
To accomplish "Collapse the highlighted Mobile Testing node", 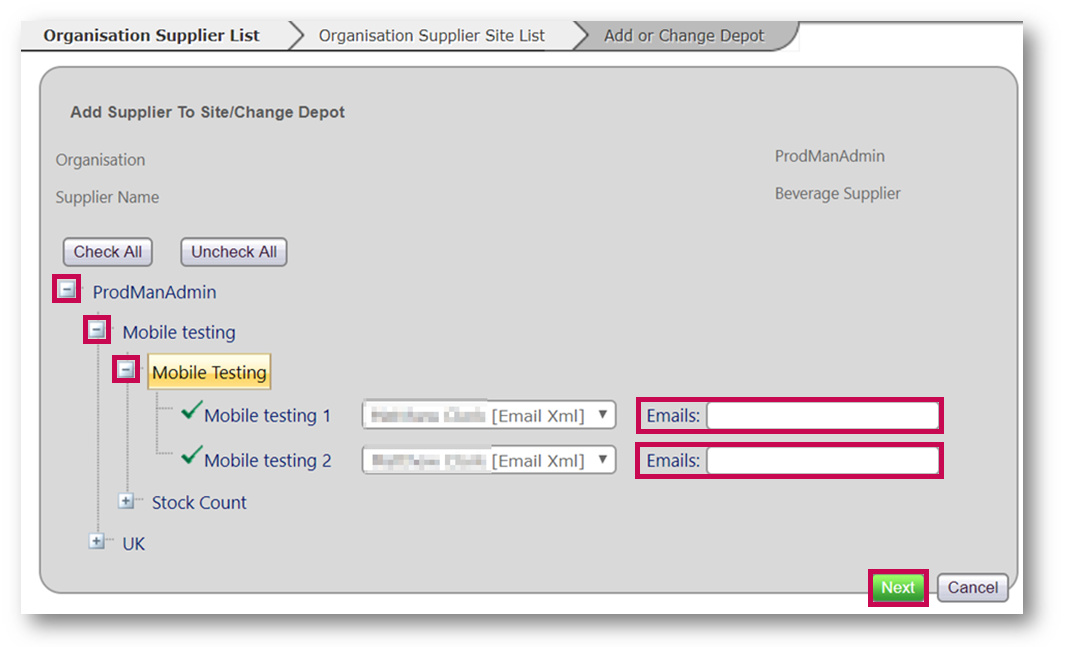I will click(x=126, y=371).
